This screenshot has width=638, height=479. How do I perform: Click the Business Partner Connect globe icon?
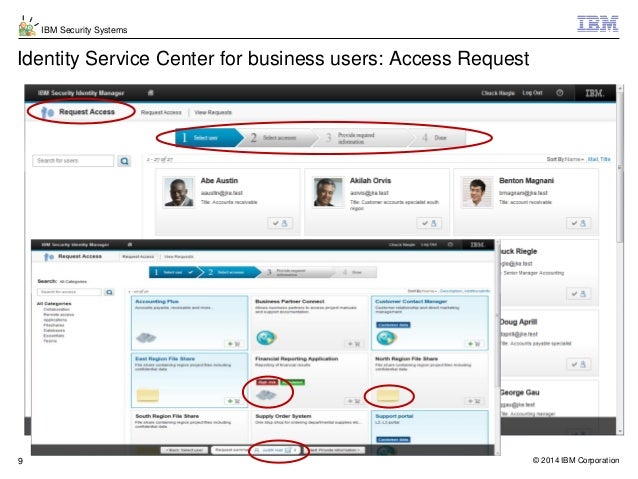pyautogui.click(x=266, y=338)
